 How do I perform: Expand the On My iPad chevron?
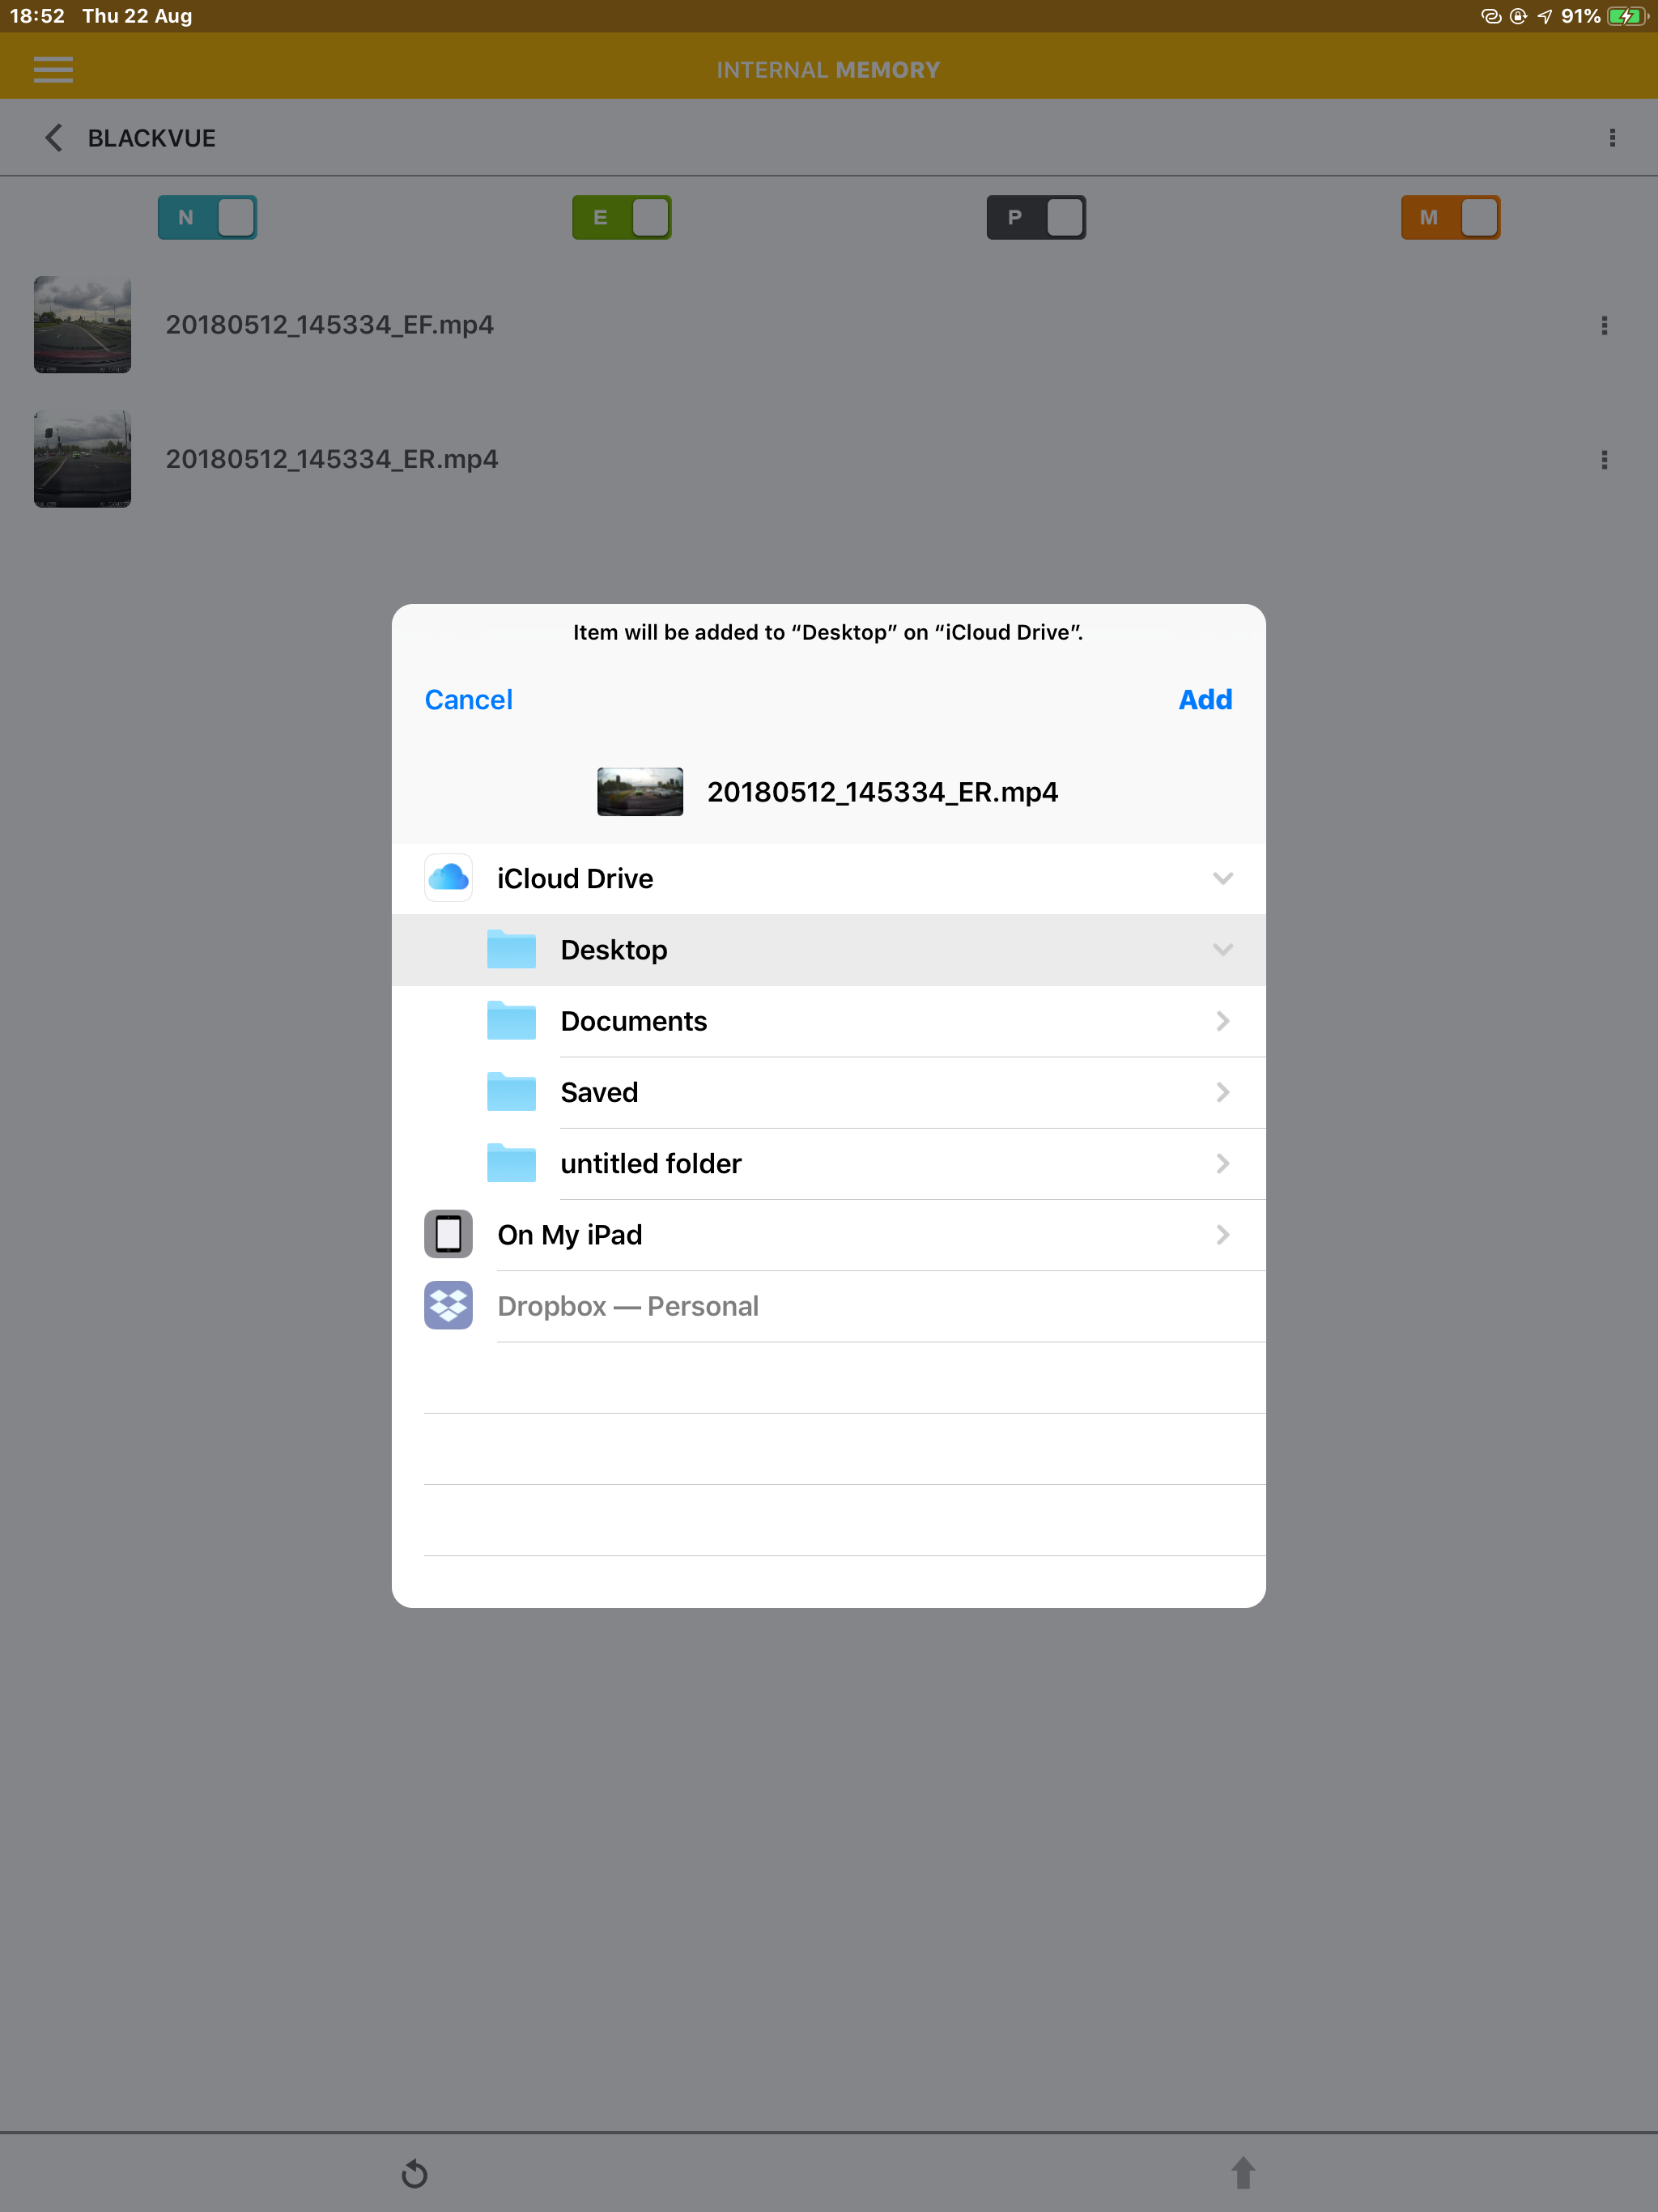1222,1234
